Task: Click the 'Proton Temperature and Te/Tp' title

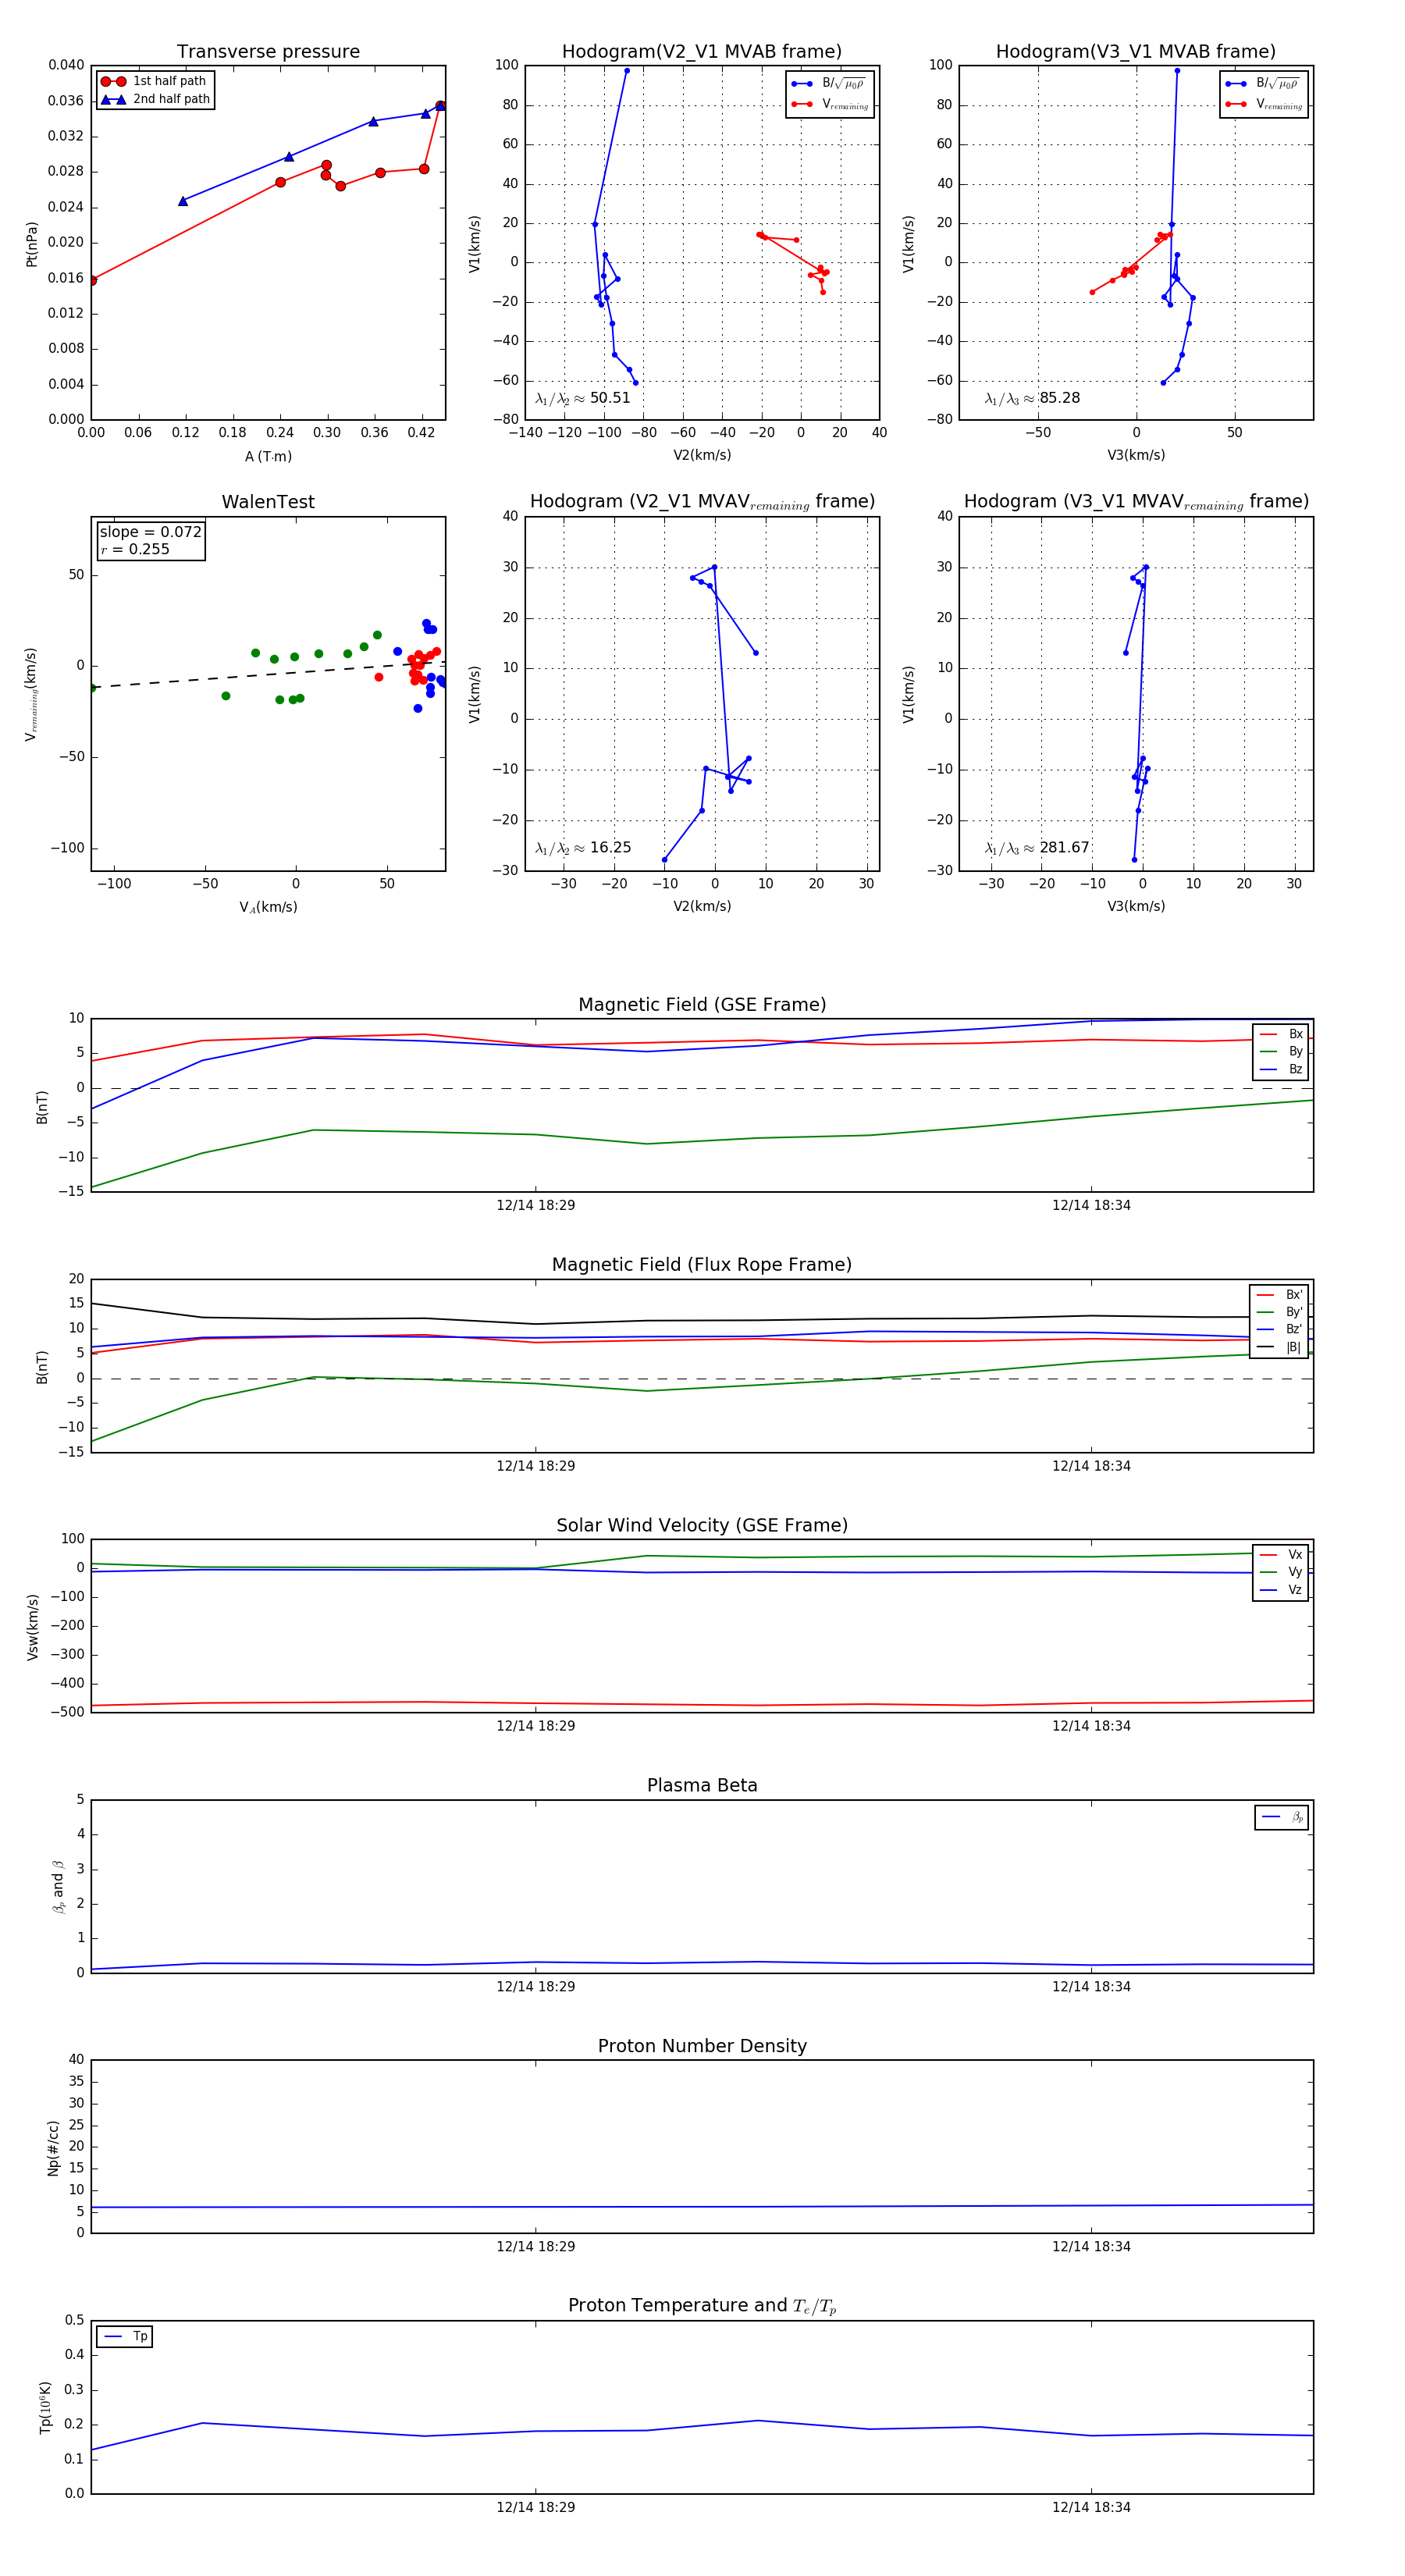Action: pos(702,2306)
